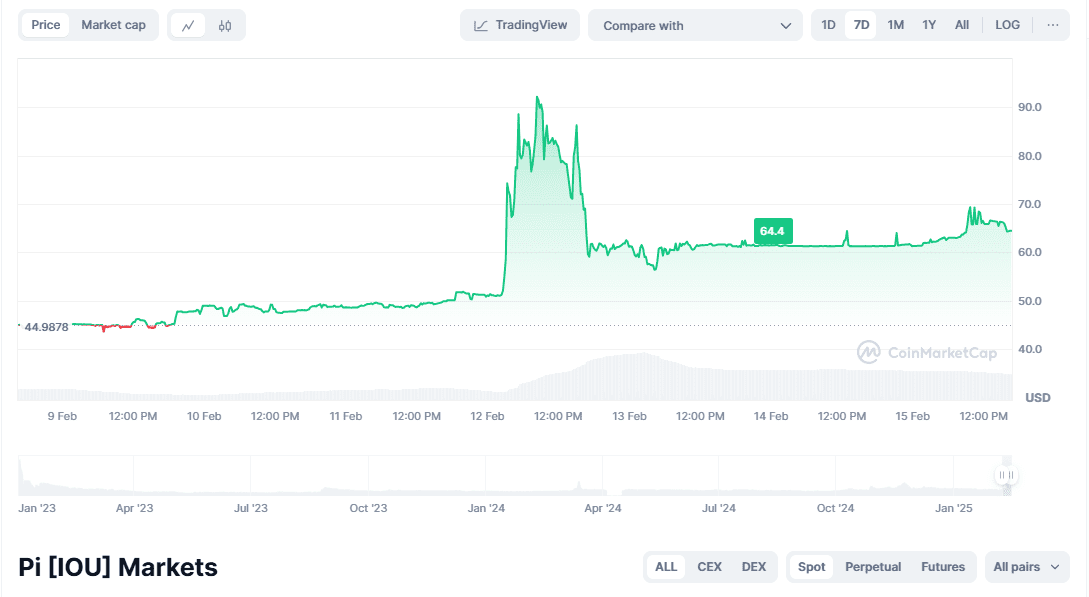Select the 1D time range

828,25
